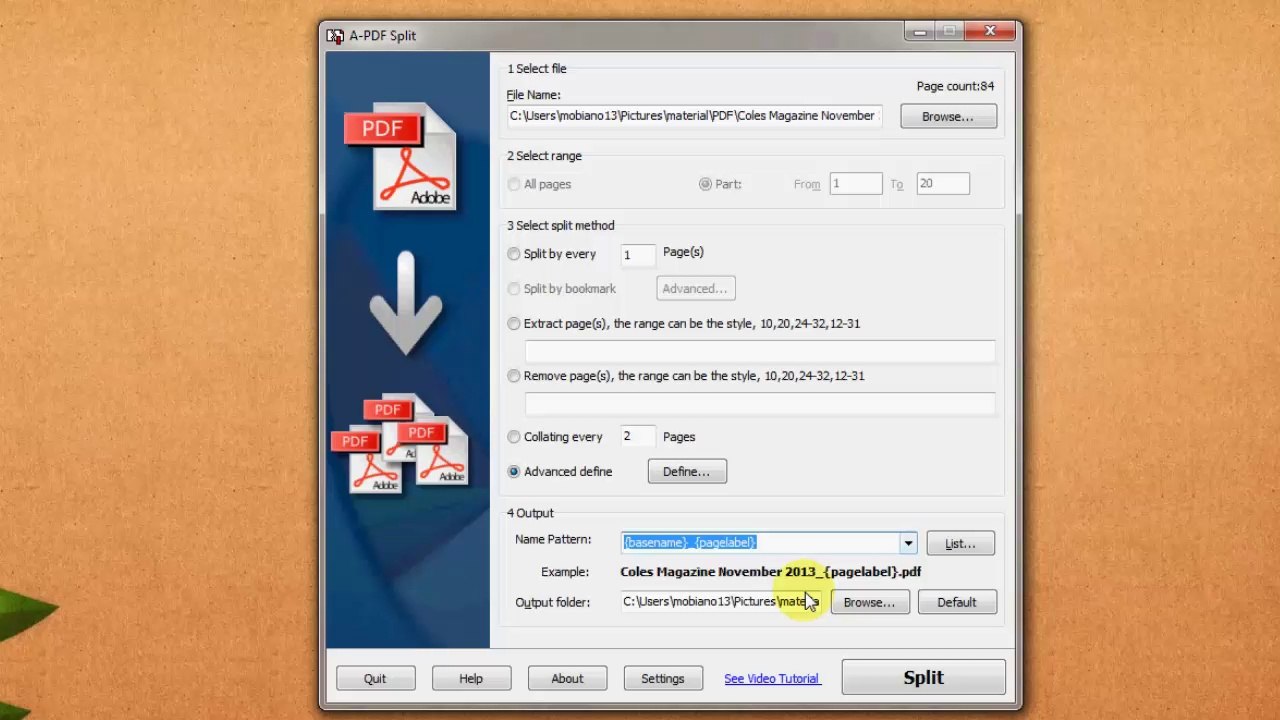The image size is (1280, 720).
Task: Click the Extract pages range input field
Action: (760, 351)
